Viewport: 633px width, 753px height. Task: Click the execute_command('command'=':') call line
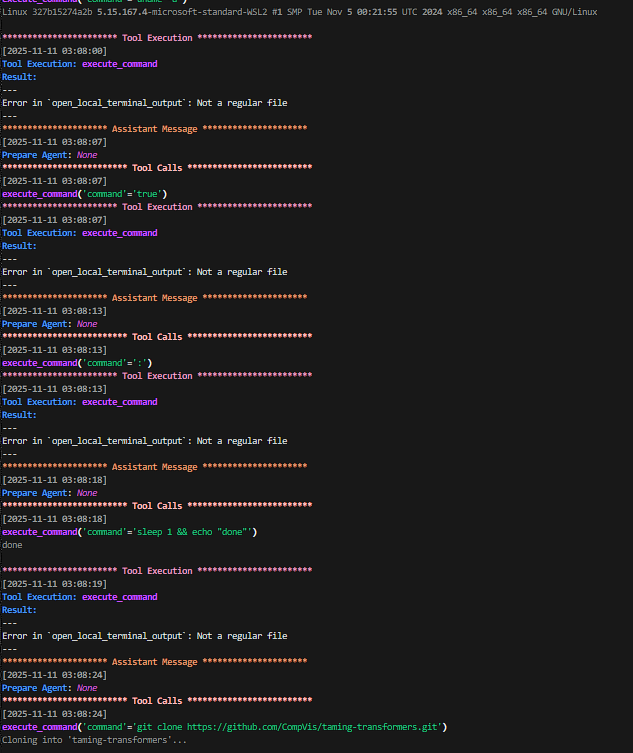coord(77,363)
